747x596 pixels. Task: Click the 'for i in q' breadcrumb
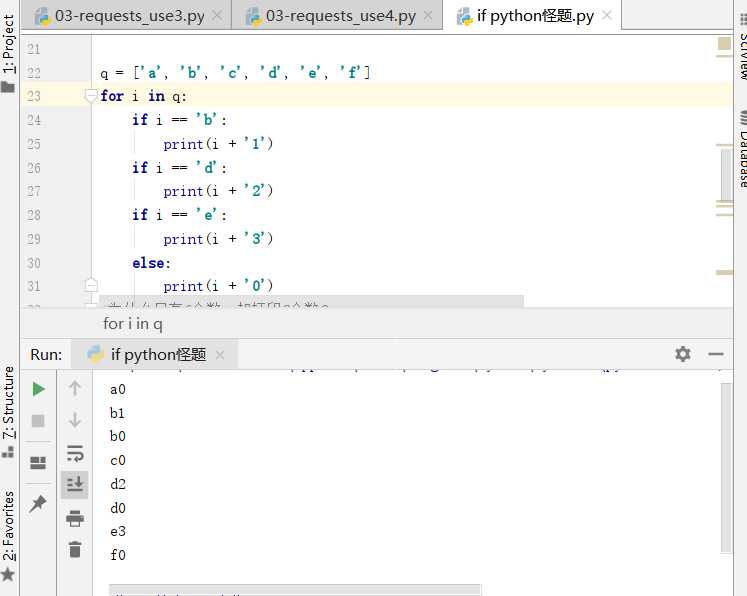[x=133, y=324]
